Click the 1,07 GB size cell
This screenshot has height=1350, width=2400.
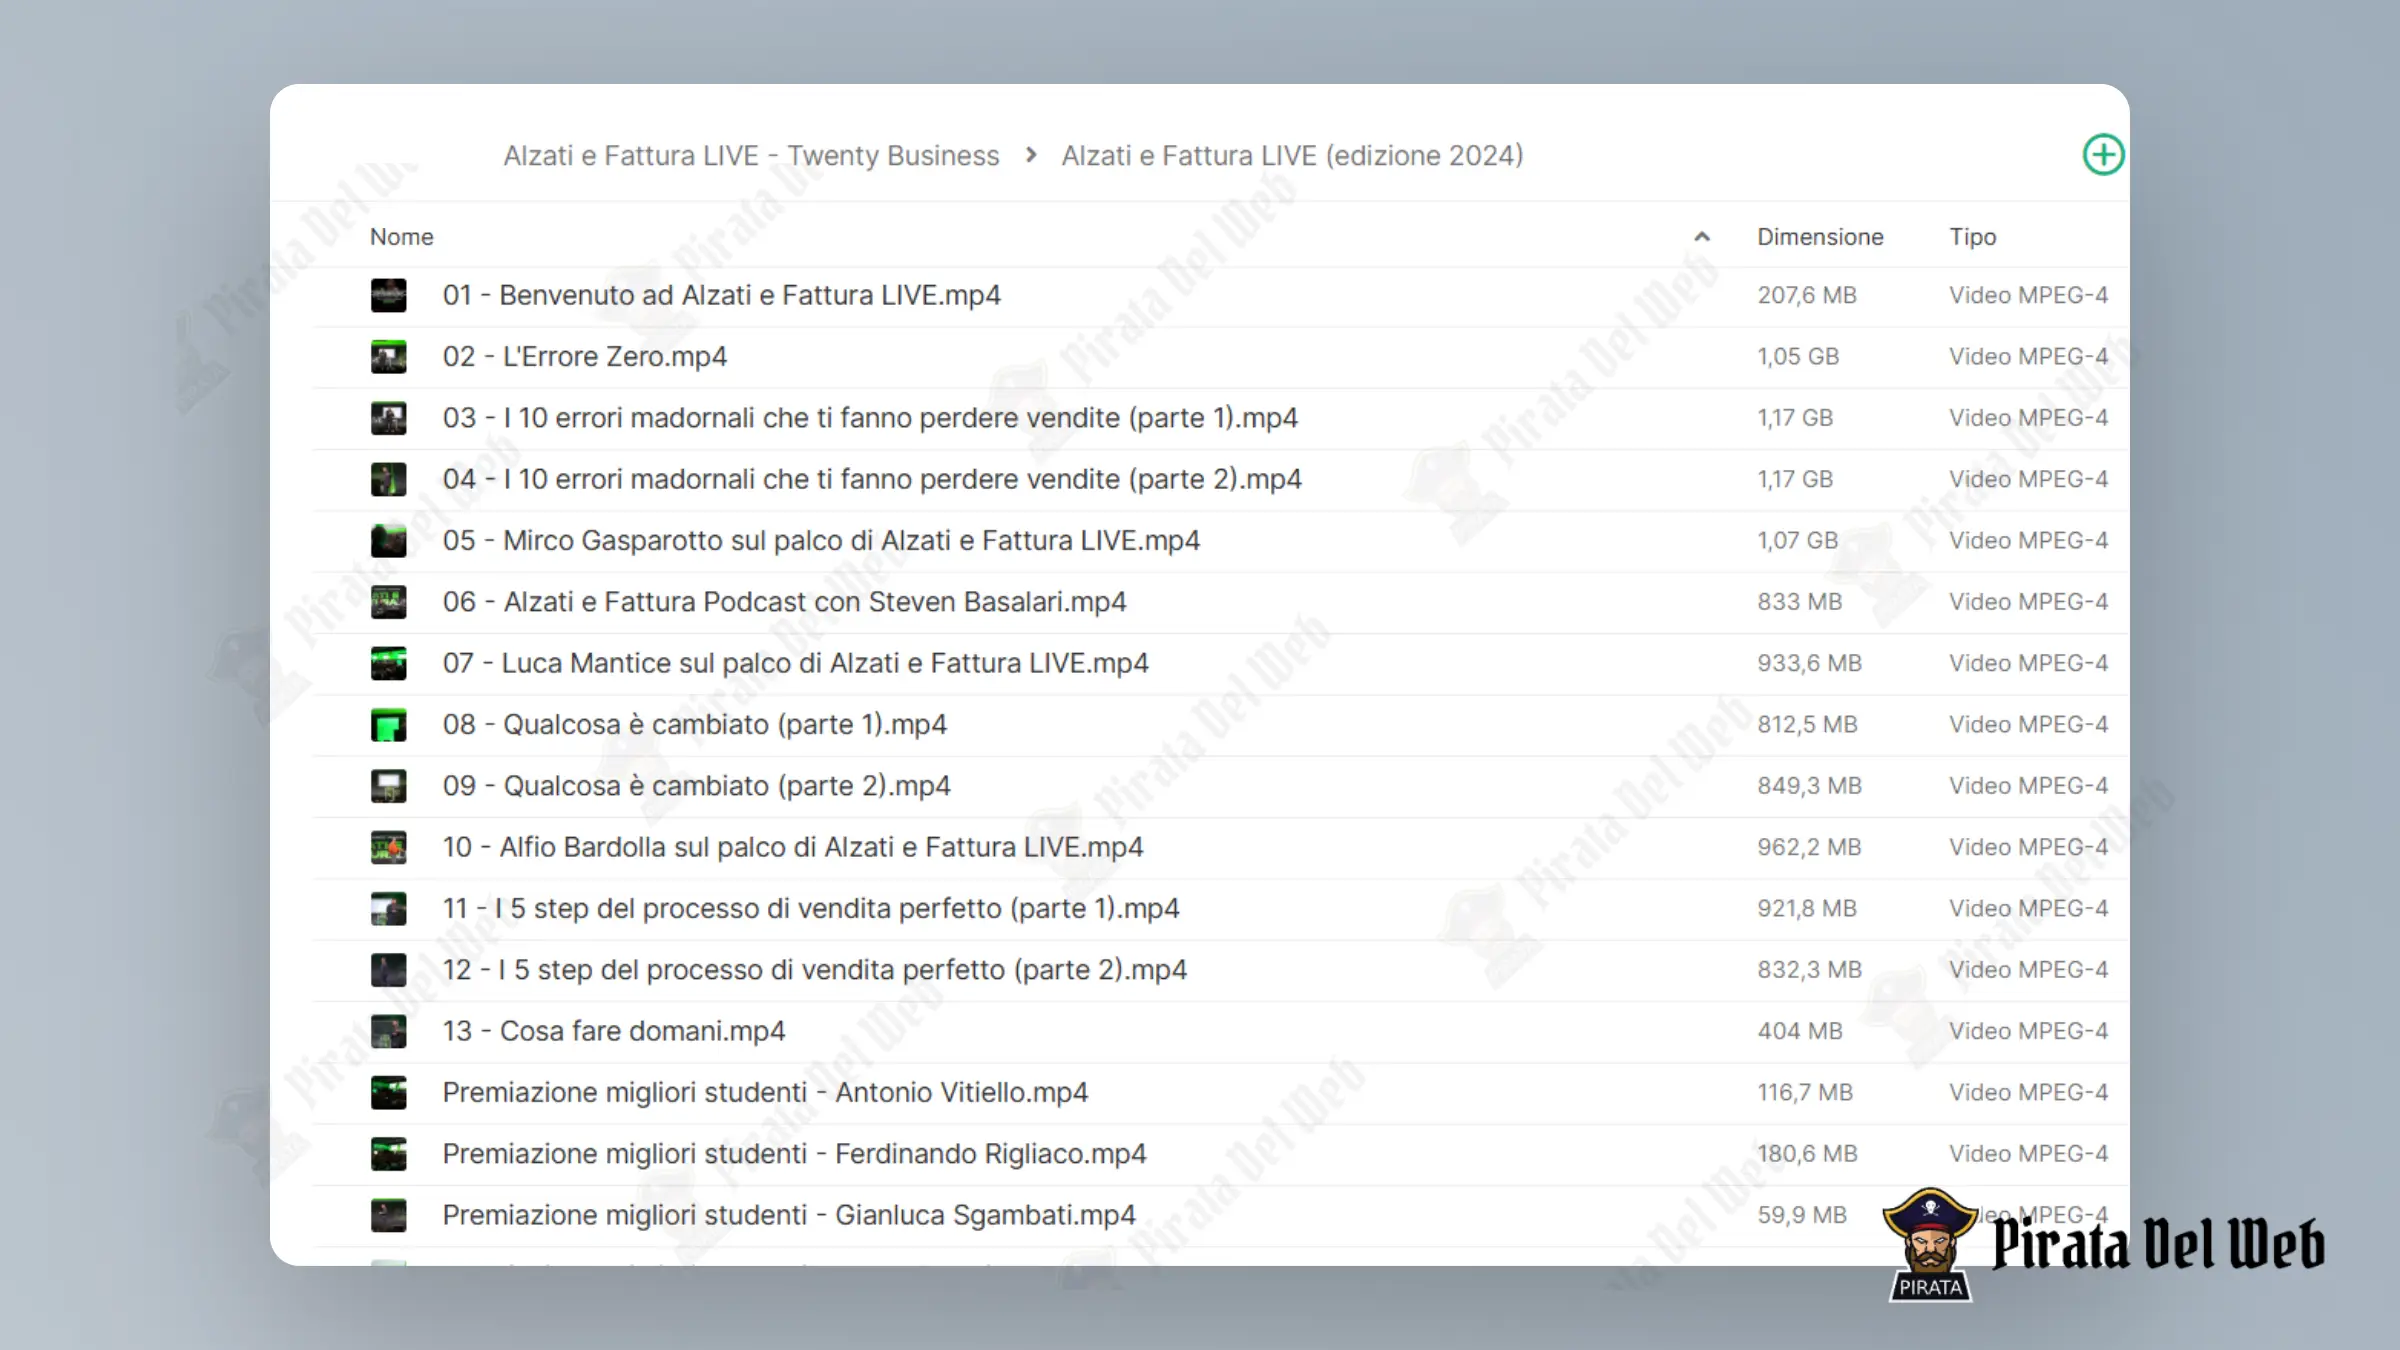pos(1798,541)
